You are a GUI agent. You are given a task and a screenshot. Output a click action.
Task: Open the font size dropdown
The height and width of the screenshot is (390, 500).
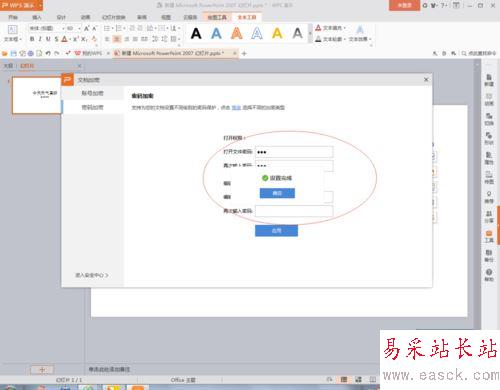[x=79, y=29]
